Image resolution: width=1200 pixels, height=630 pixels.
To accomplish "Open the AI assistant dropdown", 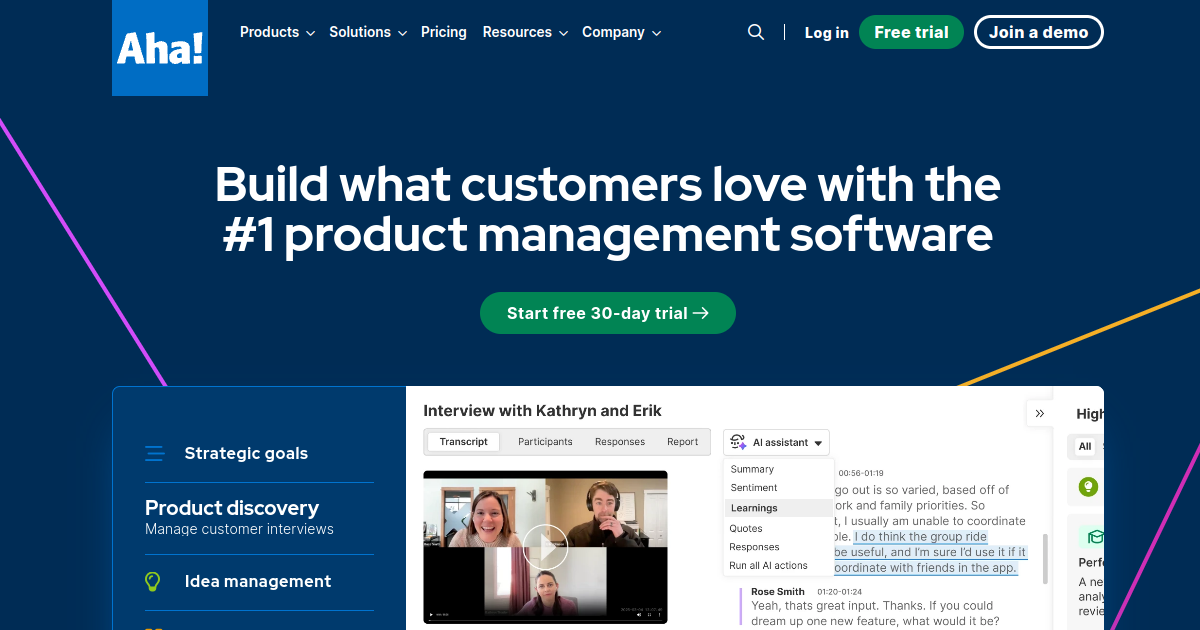I will (776, 442).
